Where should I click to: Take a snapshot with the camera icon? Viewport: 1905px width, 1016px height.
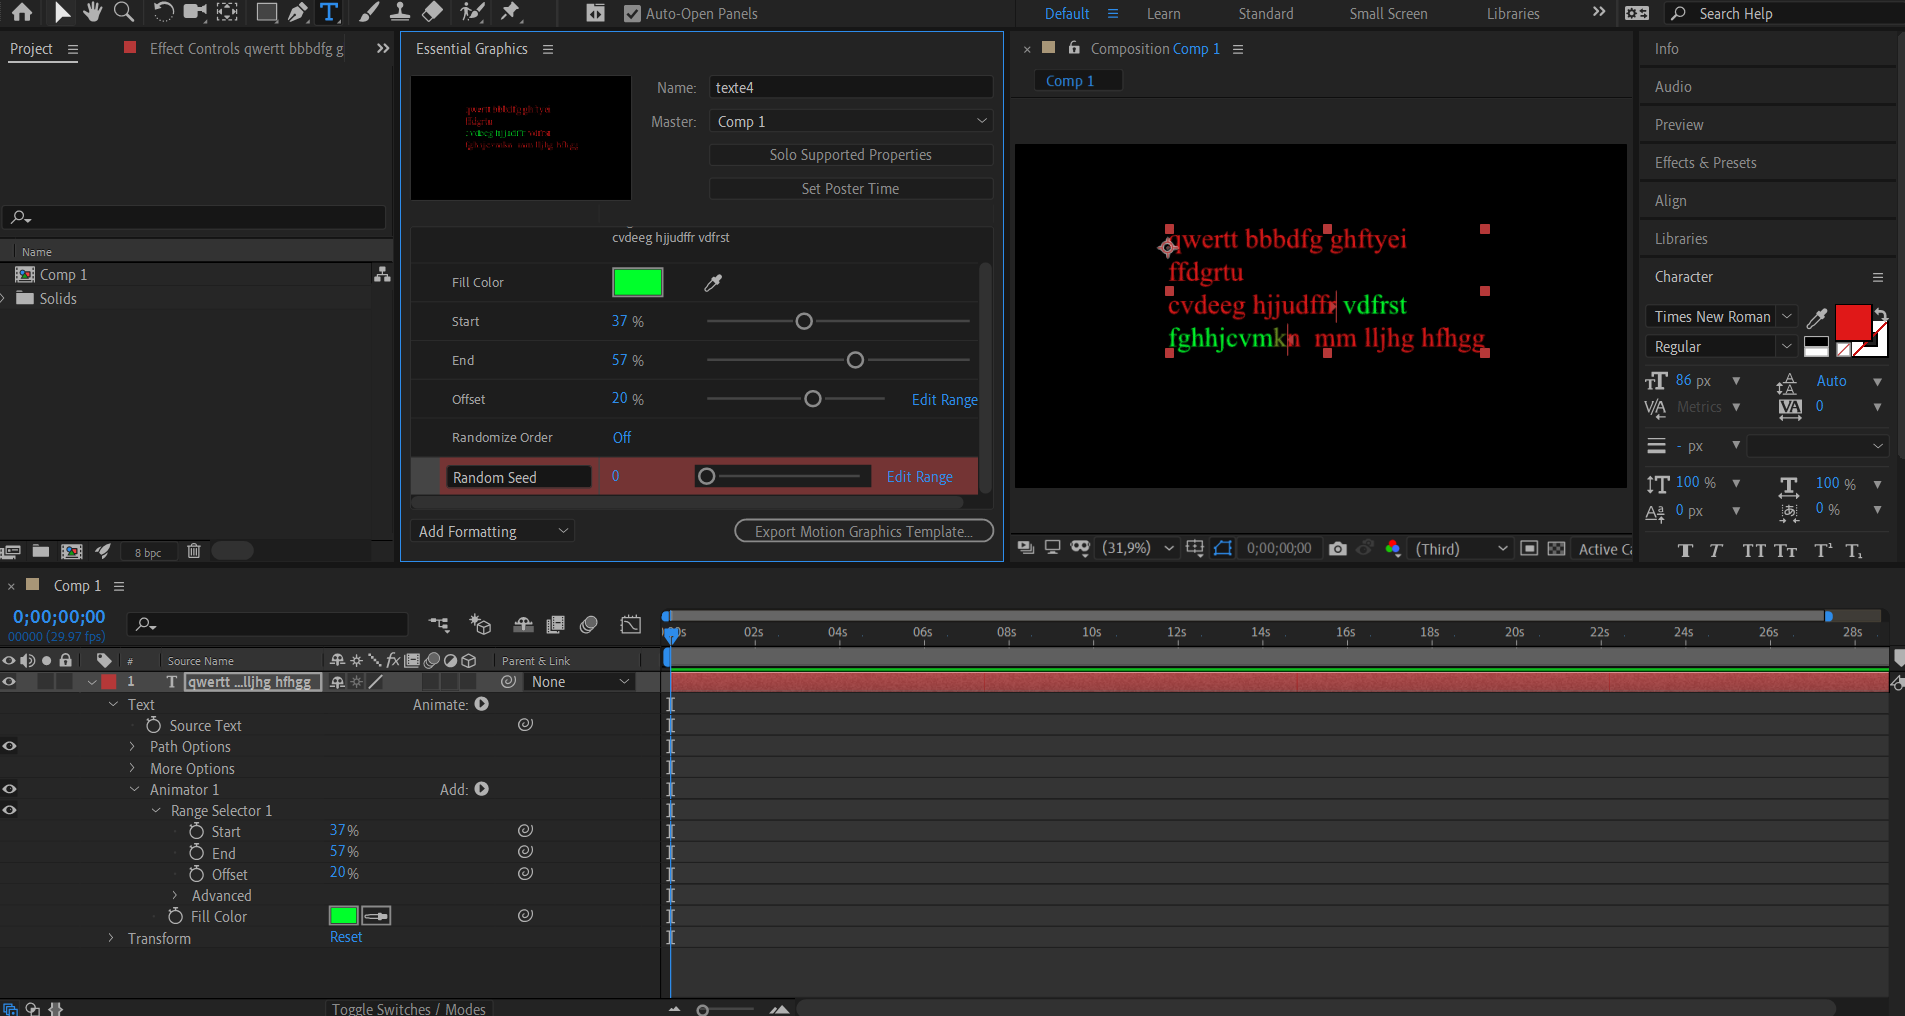tap(1338, 548)
